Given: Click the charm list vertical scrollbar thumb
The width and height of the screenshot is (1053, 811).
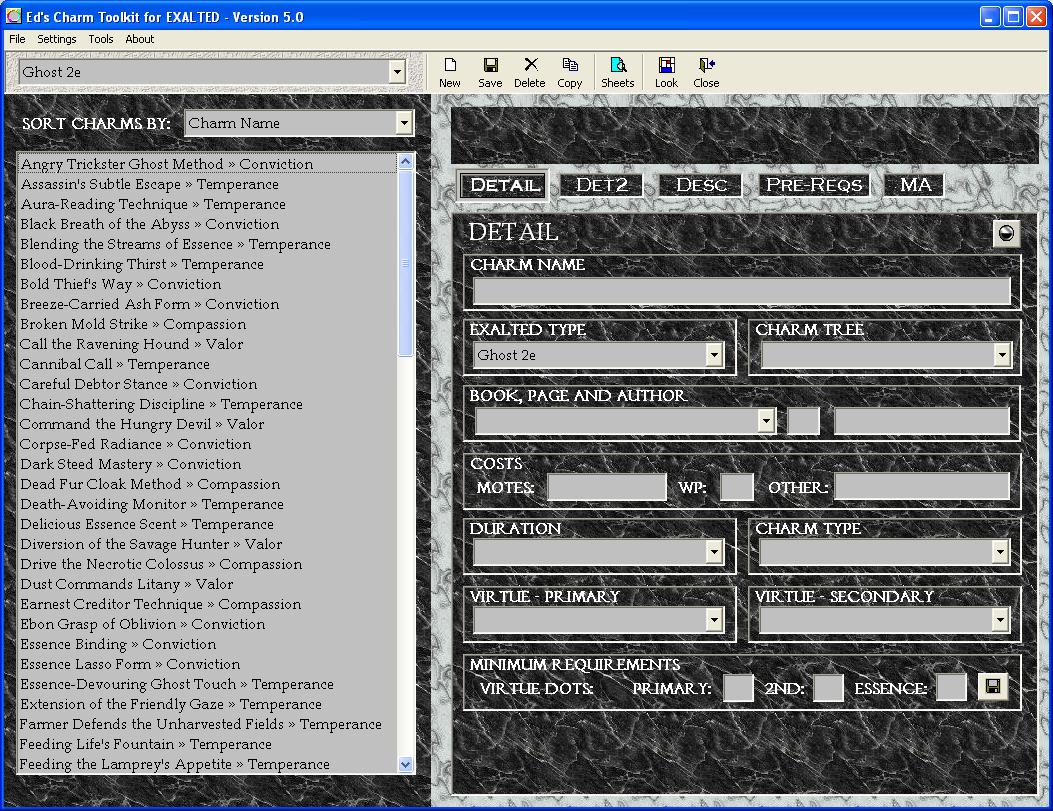Looking at the screenshot, I should (405, 263).
